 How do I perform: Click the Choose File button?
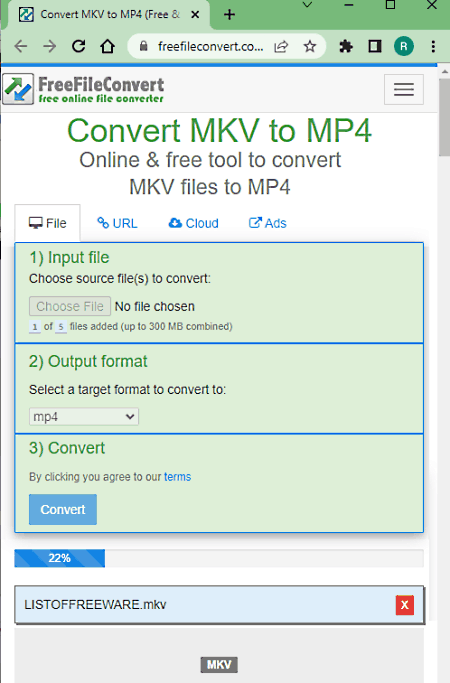click(x=70, y=306)
